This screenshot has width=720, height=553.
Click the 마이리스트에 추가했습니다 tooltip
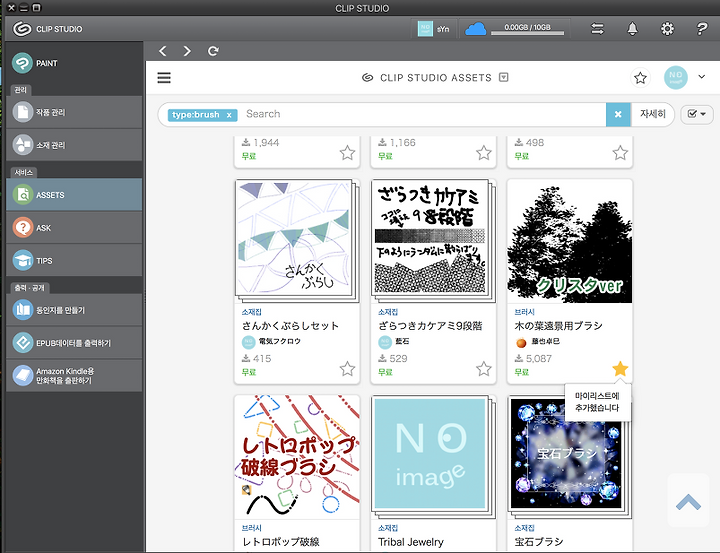pos(597,401)
